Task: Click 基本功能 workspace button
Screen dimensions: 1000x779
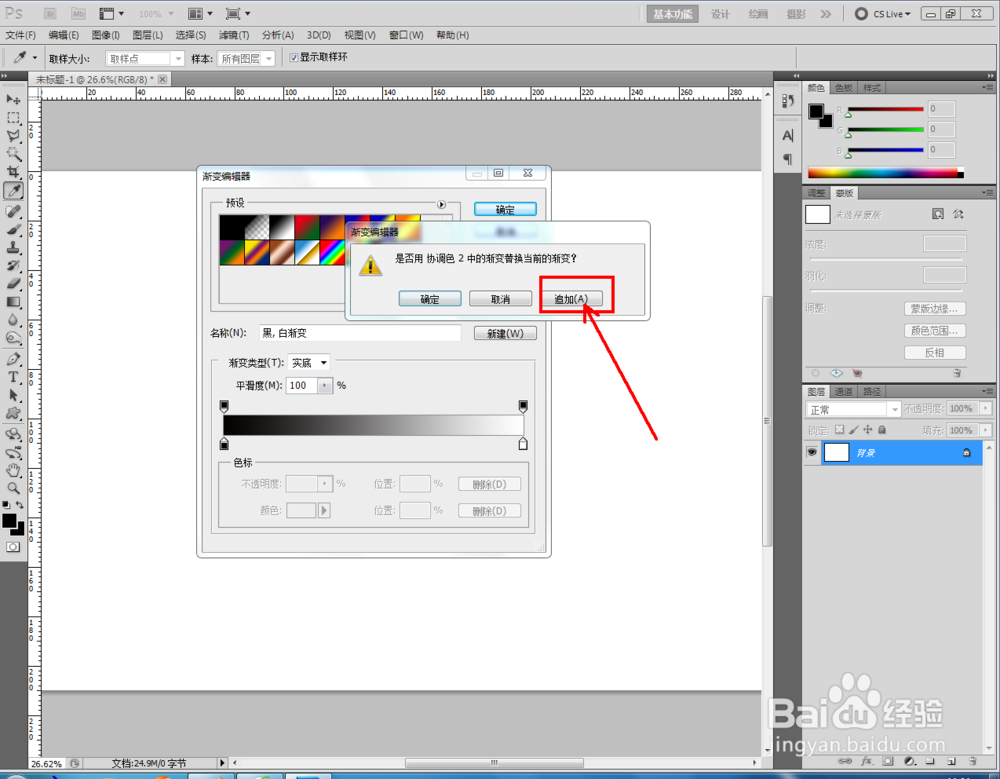Action: point(672,14)
